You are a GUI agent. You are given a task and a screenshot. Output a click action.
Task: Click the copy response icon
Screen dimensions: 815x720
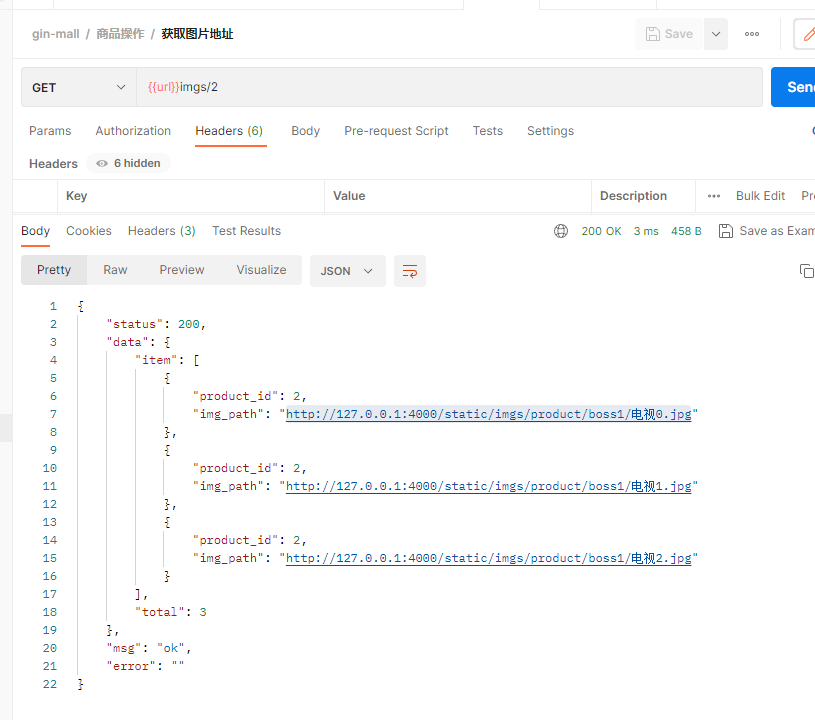pyautogui.click(x=806, y=271)
